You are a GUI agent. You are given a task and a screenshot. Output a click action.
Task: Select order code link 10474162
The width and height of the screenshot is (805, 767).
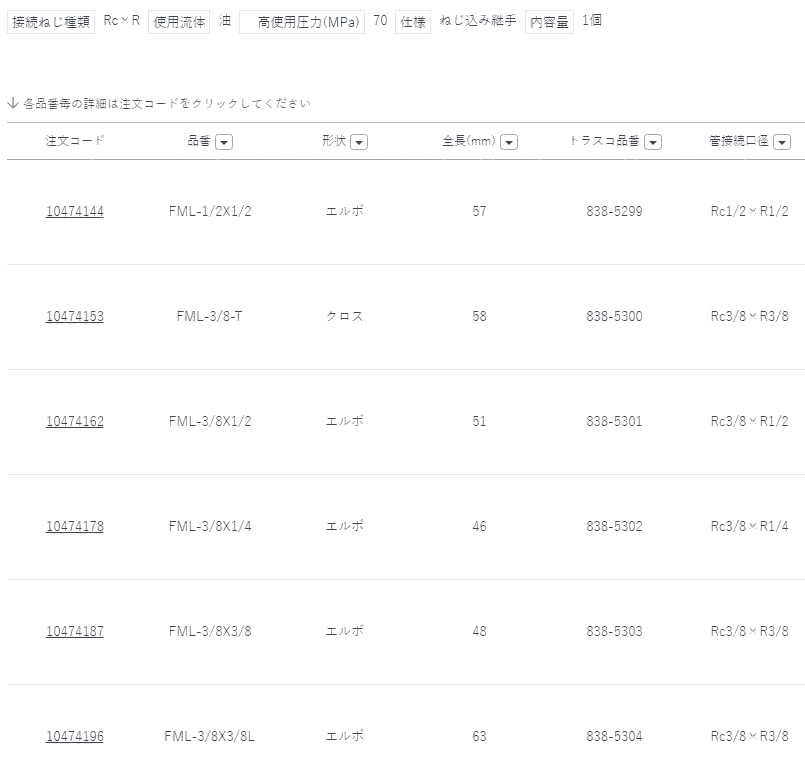point(74,421)
